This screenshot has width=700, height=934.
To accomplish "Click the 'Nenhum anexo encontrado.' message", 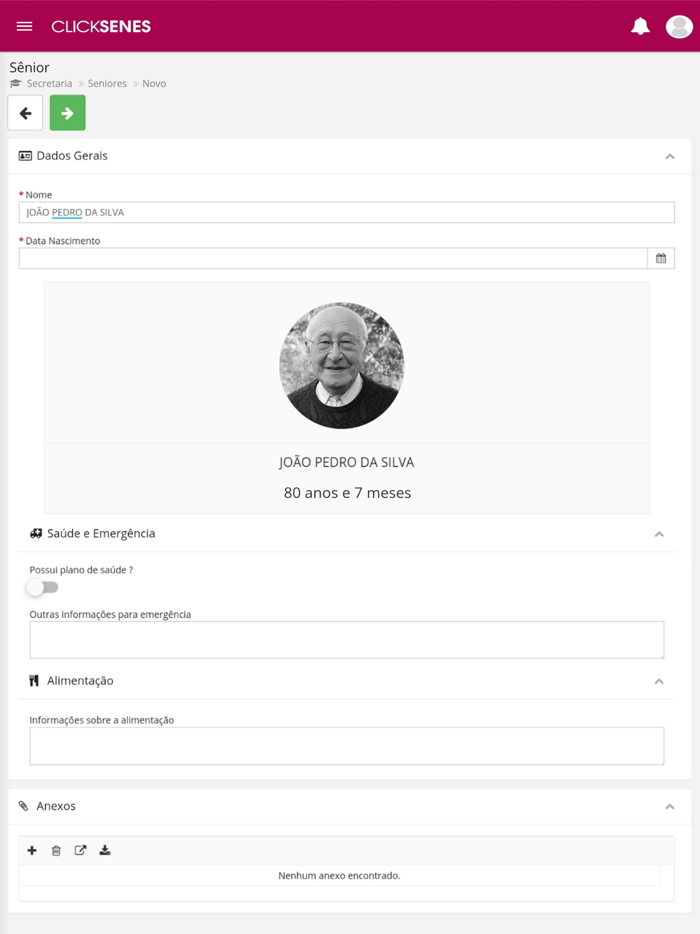I will tap(339, 876).
